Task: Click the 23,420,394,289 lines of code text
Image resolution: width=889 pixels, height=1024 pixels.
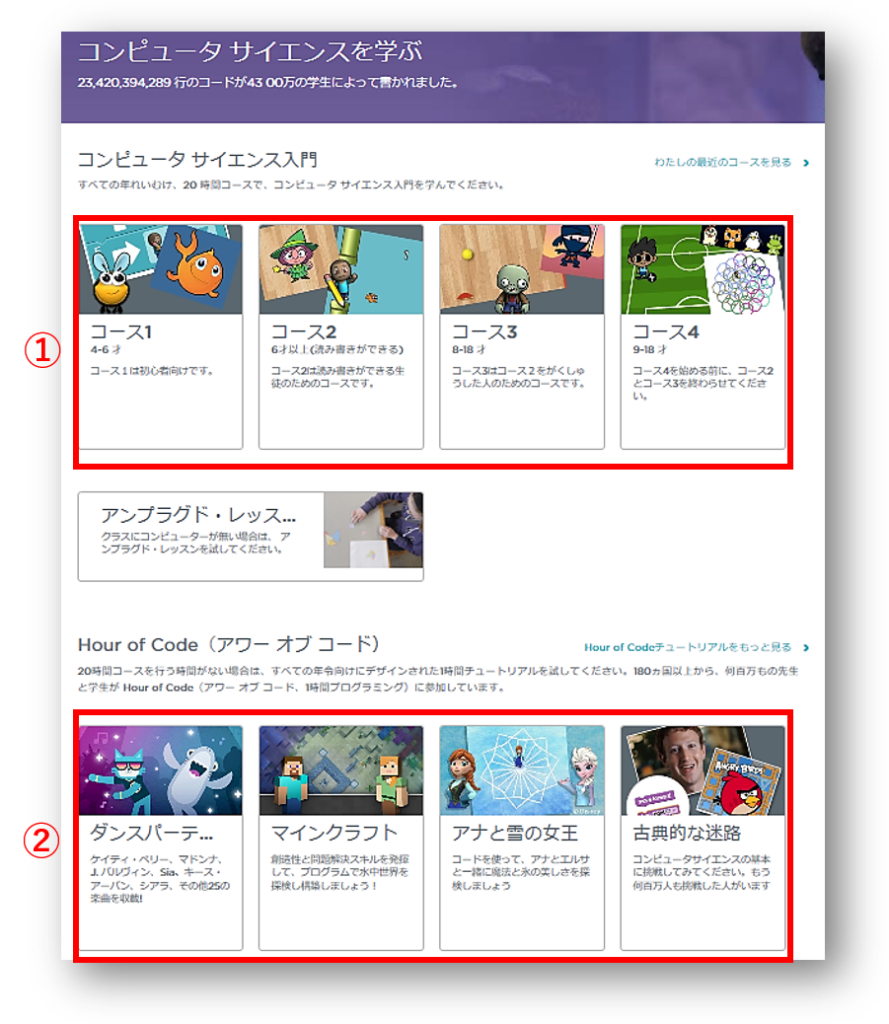Action: pyautogui.click(x=268, y=82)
